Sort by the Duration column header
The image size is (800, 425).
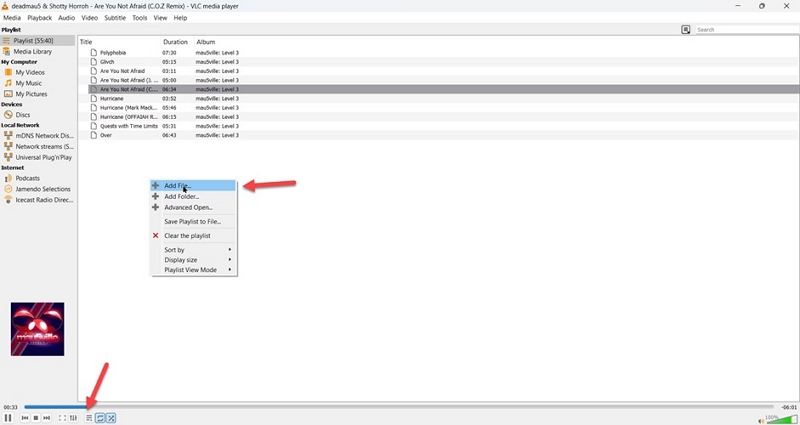(178, 42)
